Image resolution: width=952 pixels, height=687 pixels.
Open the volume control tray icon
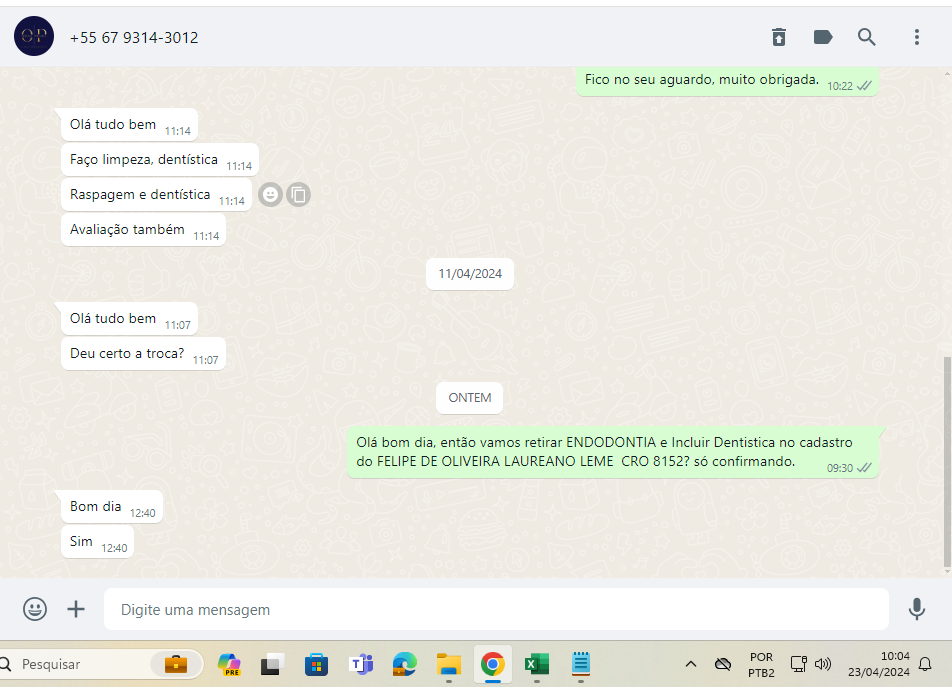click(823, 665)
